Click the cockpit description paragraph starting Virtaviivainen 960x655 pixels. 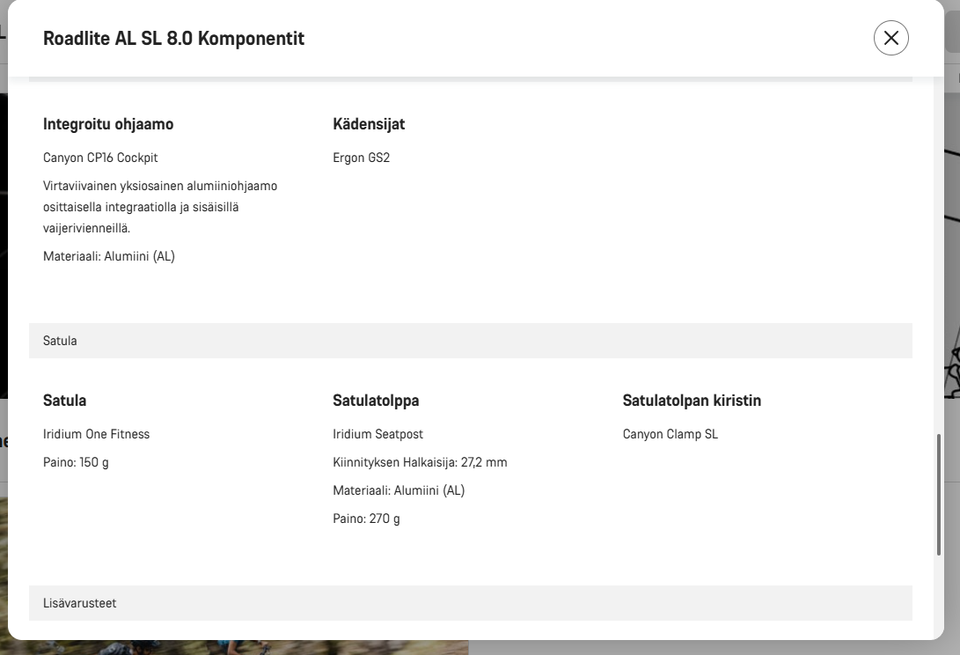pos(160,207)
